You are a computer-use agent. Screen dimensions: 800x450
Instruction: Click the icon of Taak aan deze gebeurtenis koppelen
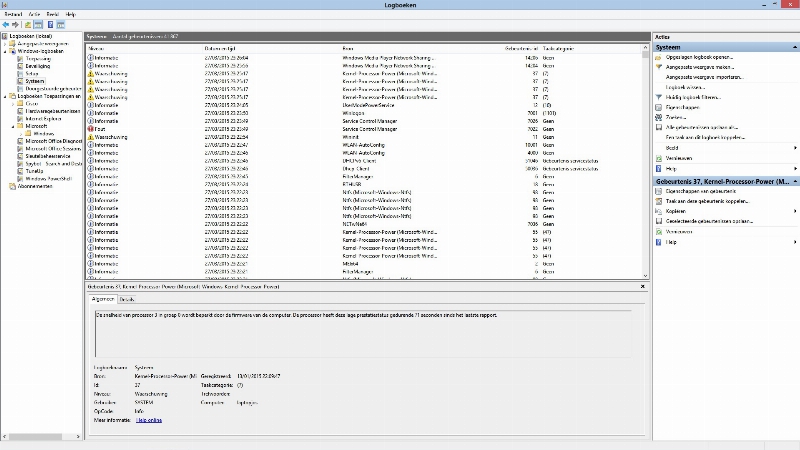pos(659,201)
